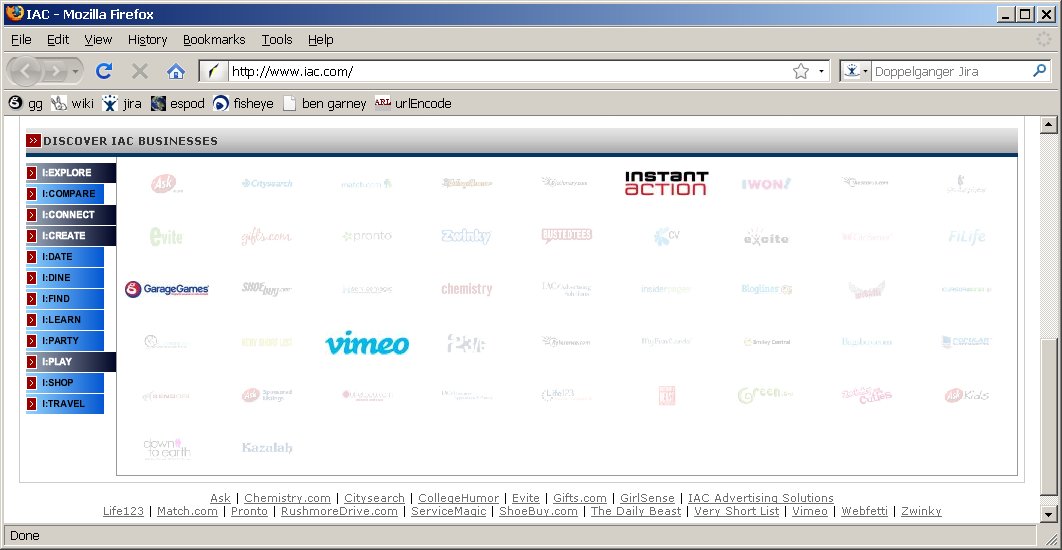Select the I:CREATE category
Viewport: 1062px width, 550px height.
tap(71, 236)
